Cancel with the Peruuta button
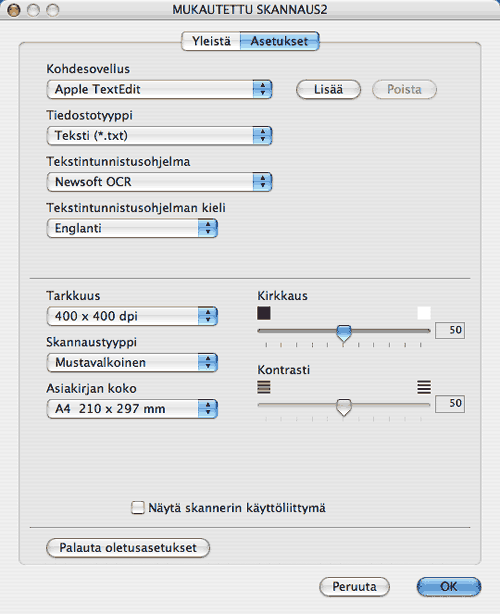This screenshot has width=500, height=614. click(354, 587)
